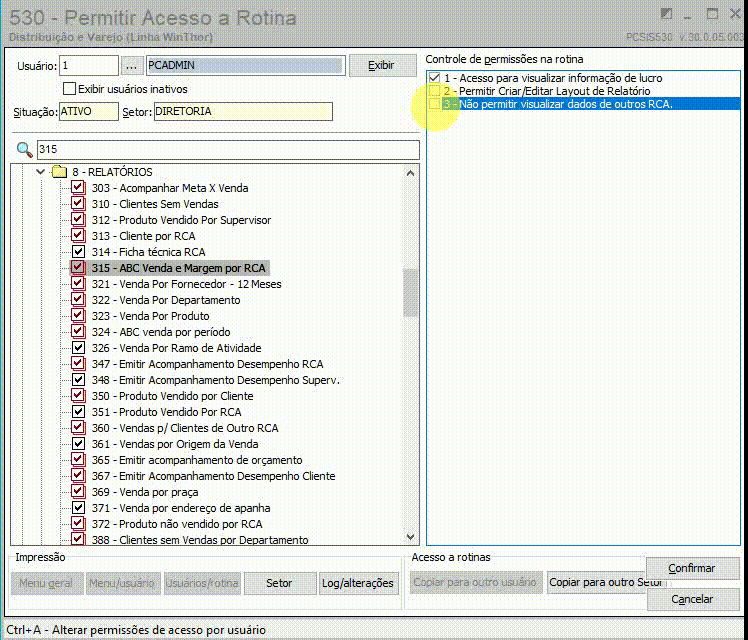Screen dimensions: 748x640
Task: Toggle checkbox for 313 - Cliente por RCA
Action: tap(78, 236)
